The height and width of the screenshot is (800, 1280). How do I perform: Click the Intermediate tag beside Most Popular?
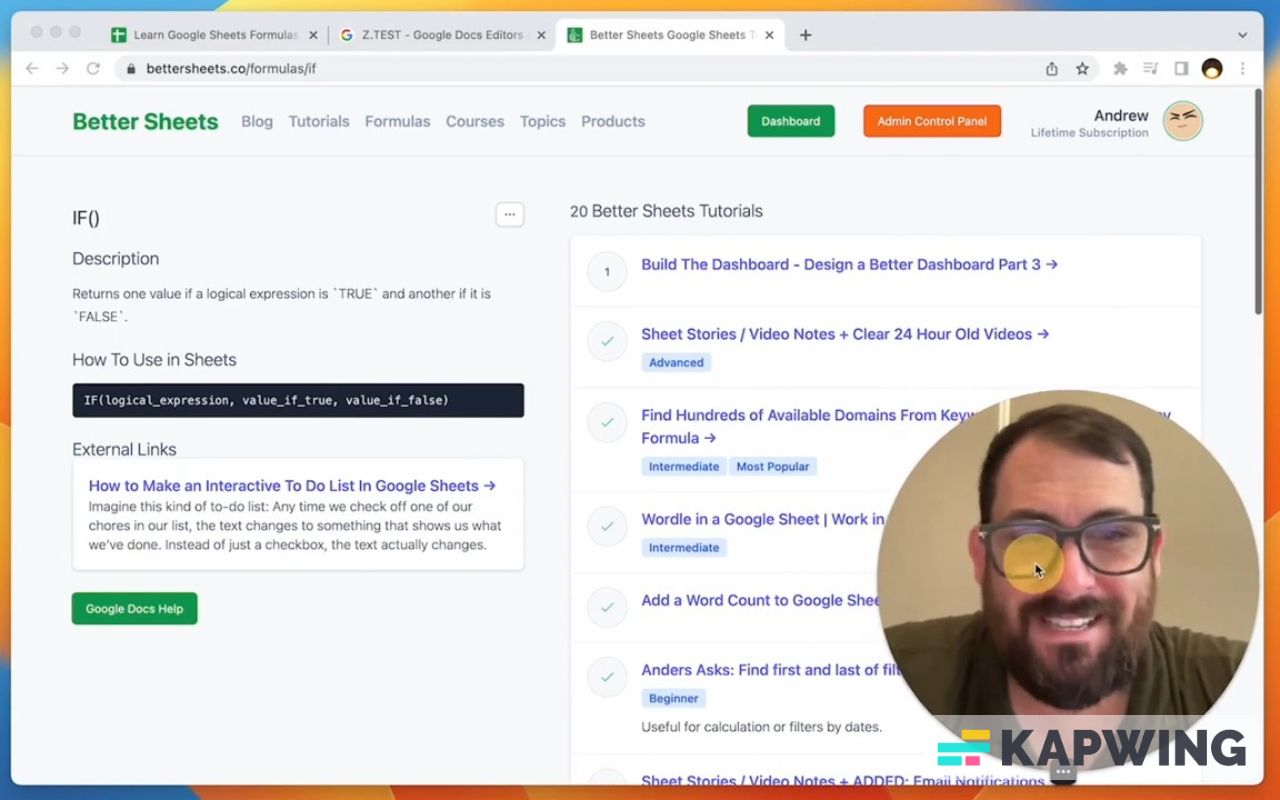tap(684, 466)
